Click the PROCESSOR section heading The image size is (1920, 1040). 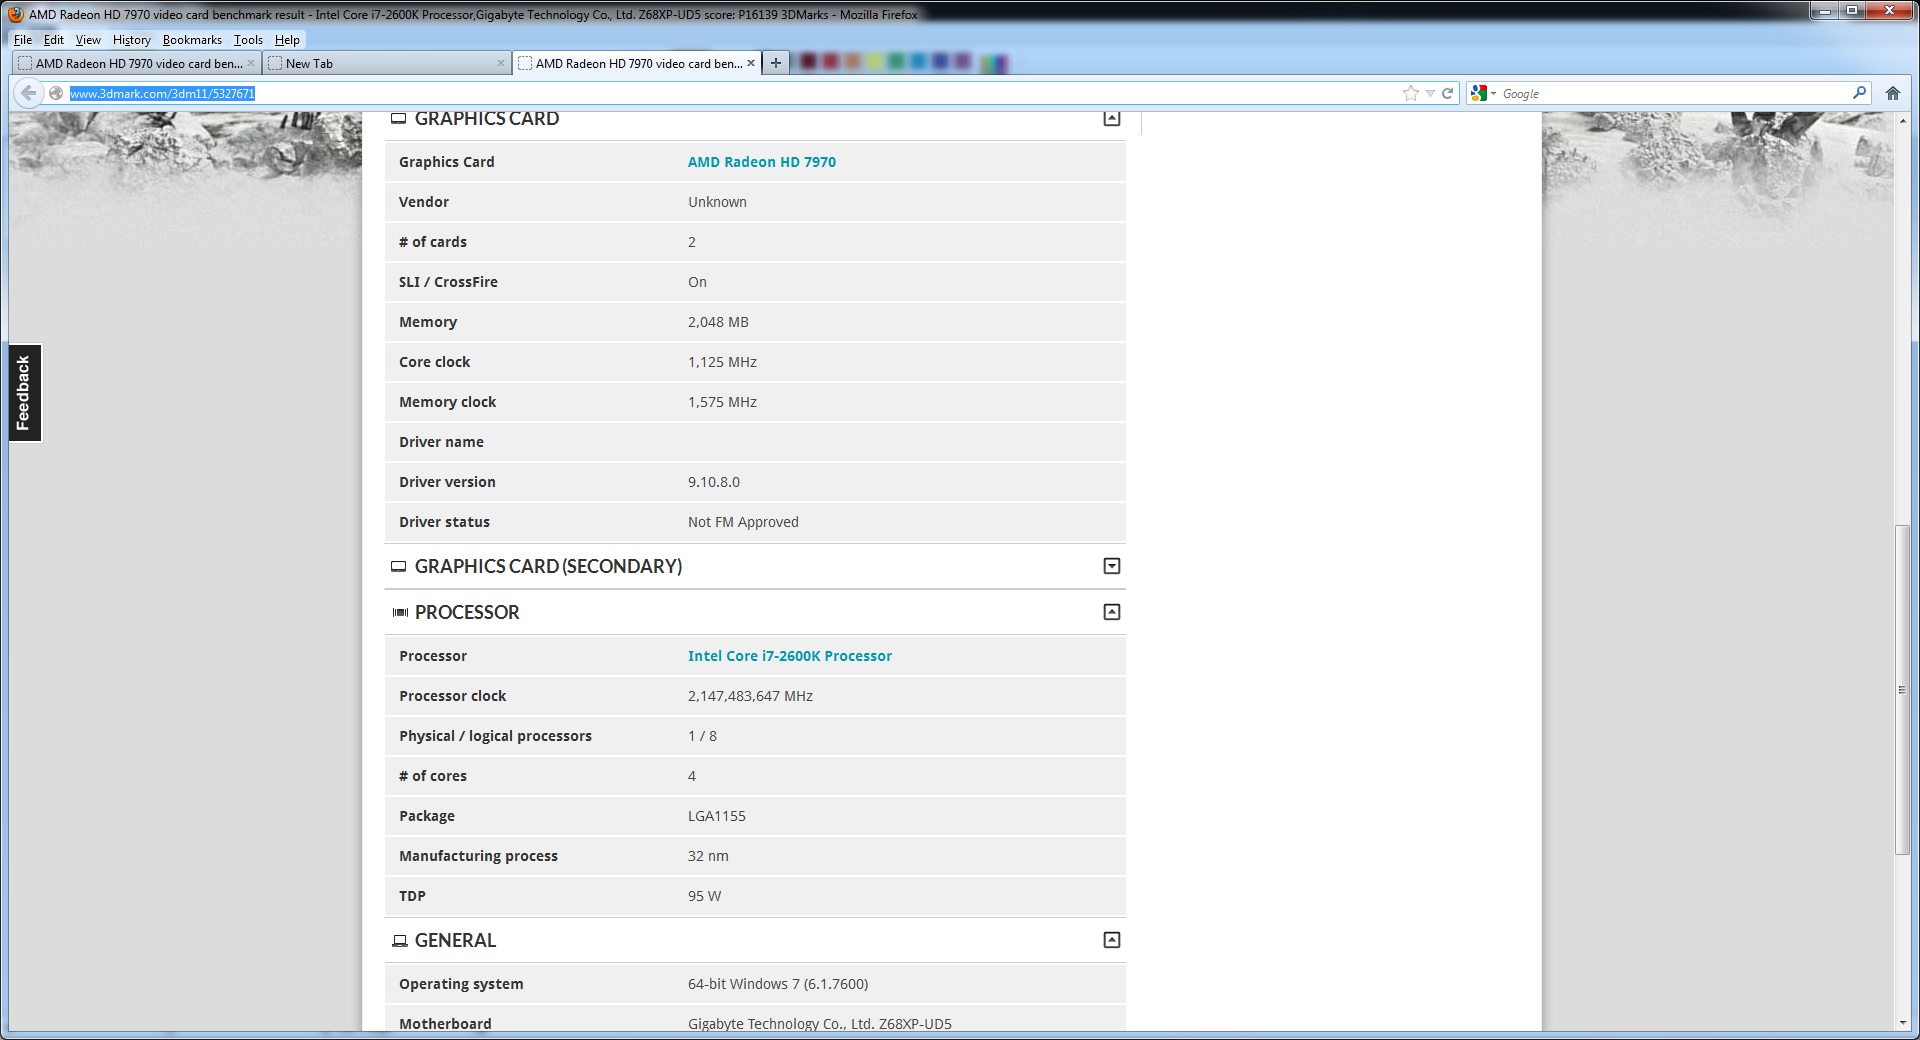(467, 612)
